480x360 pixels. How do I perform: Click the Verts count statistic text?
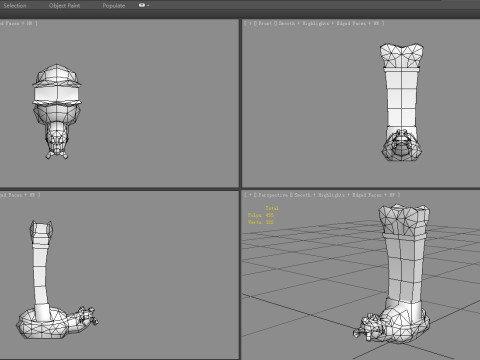coord(261,222)
